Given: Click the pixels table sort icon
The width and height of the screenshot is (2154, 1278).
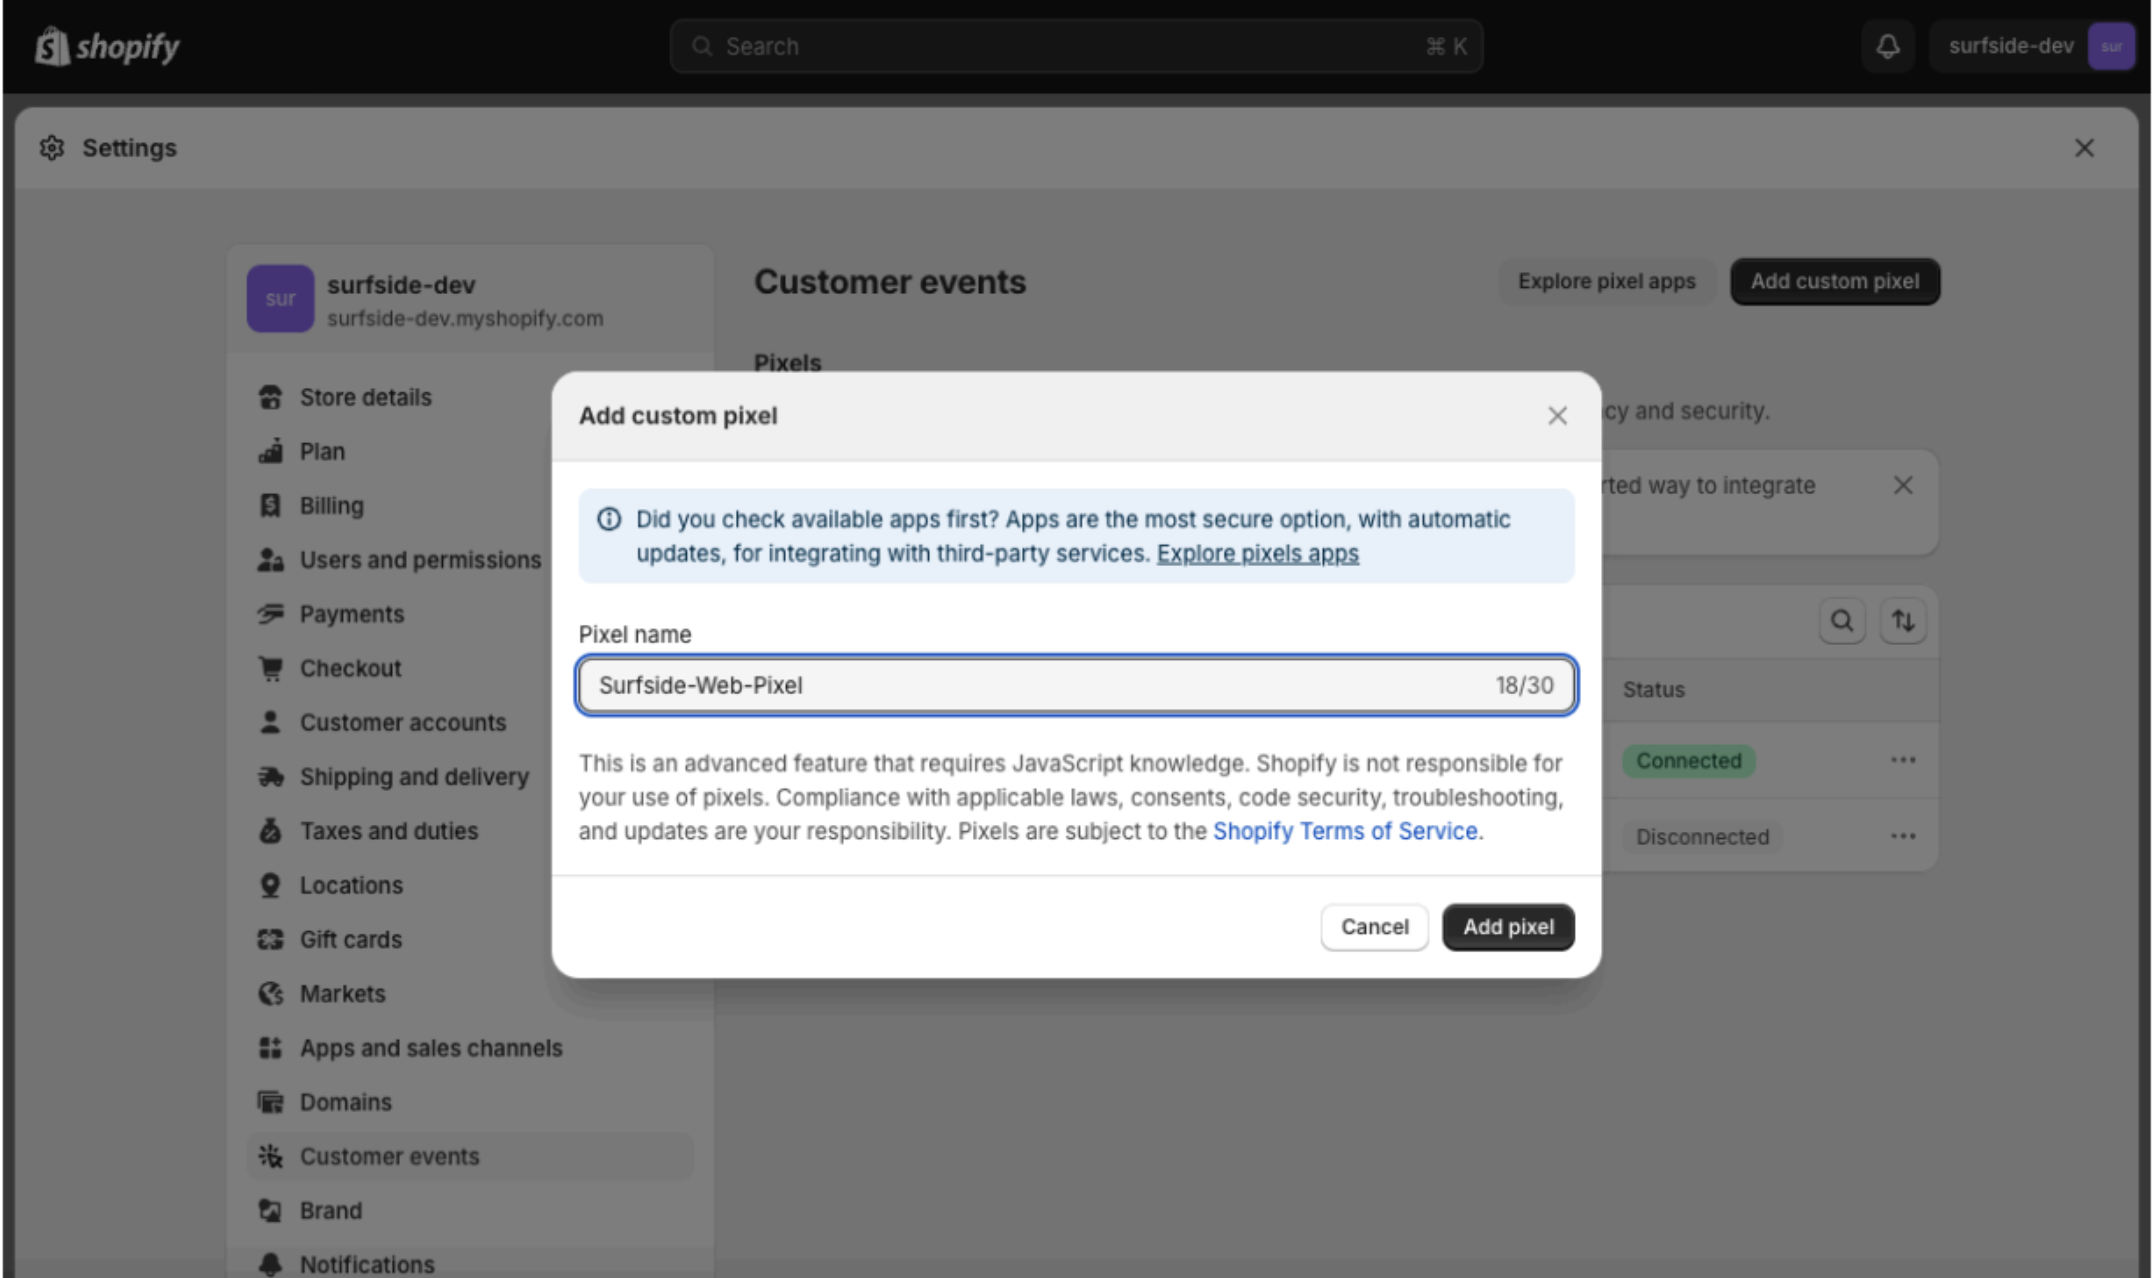Looking at the screenshot, I should coord(1903,621).
